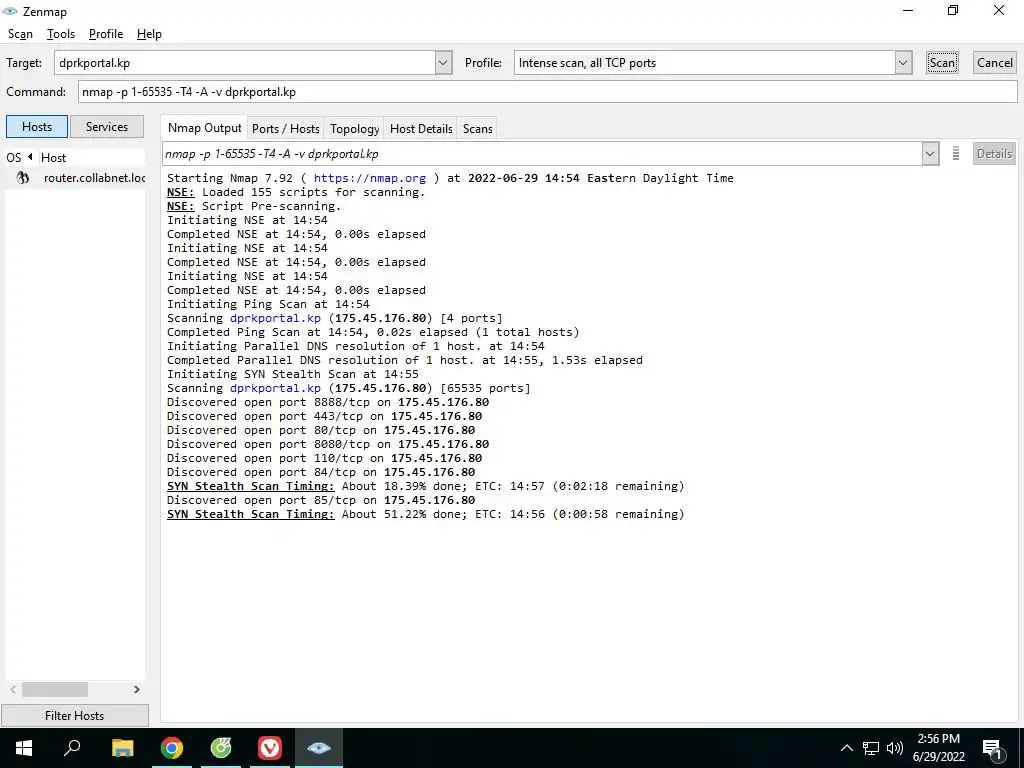Click the '18.39% done' timing line
This screenshot has height=768, width=1024.
(425, 486)
